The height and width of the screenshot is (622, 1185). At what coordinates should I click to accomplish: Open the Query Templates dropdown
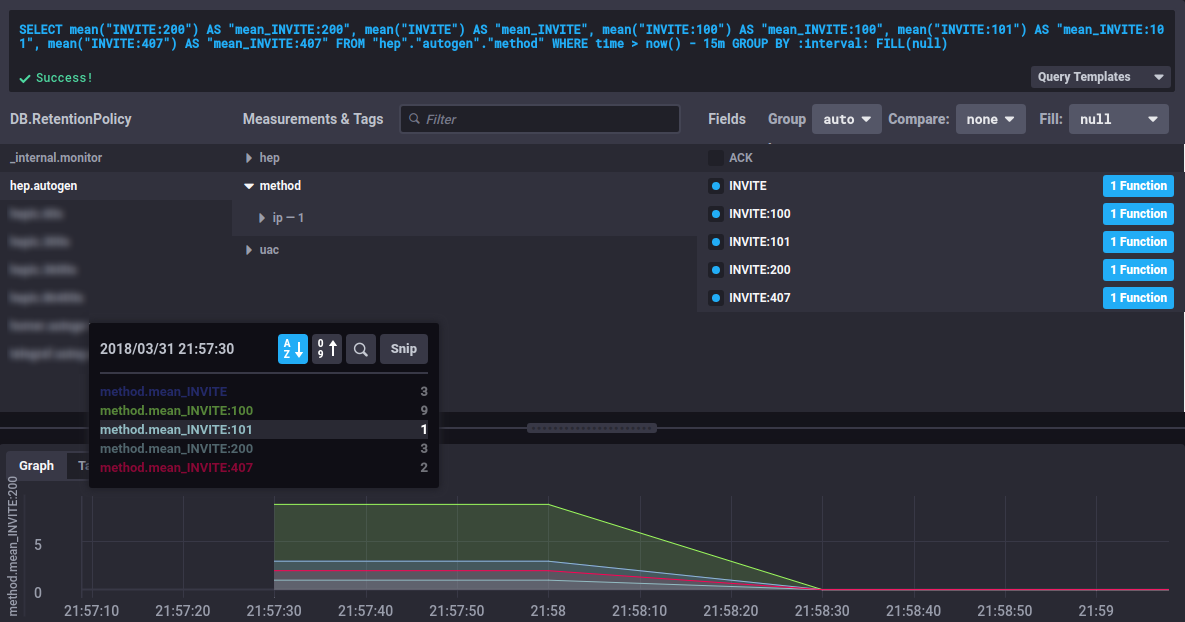click(1100, 77)
